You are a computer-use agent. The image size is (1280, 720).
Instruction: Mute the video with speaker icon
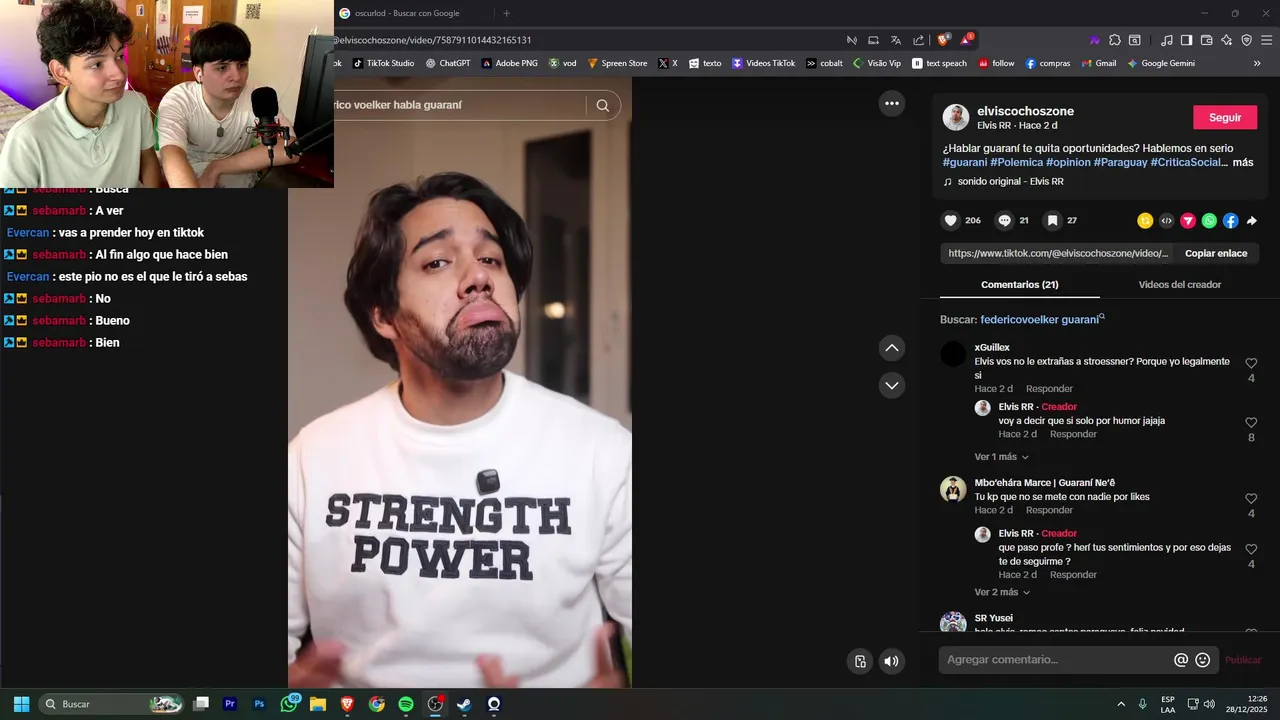point(891,661)
